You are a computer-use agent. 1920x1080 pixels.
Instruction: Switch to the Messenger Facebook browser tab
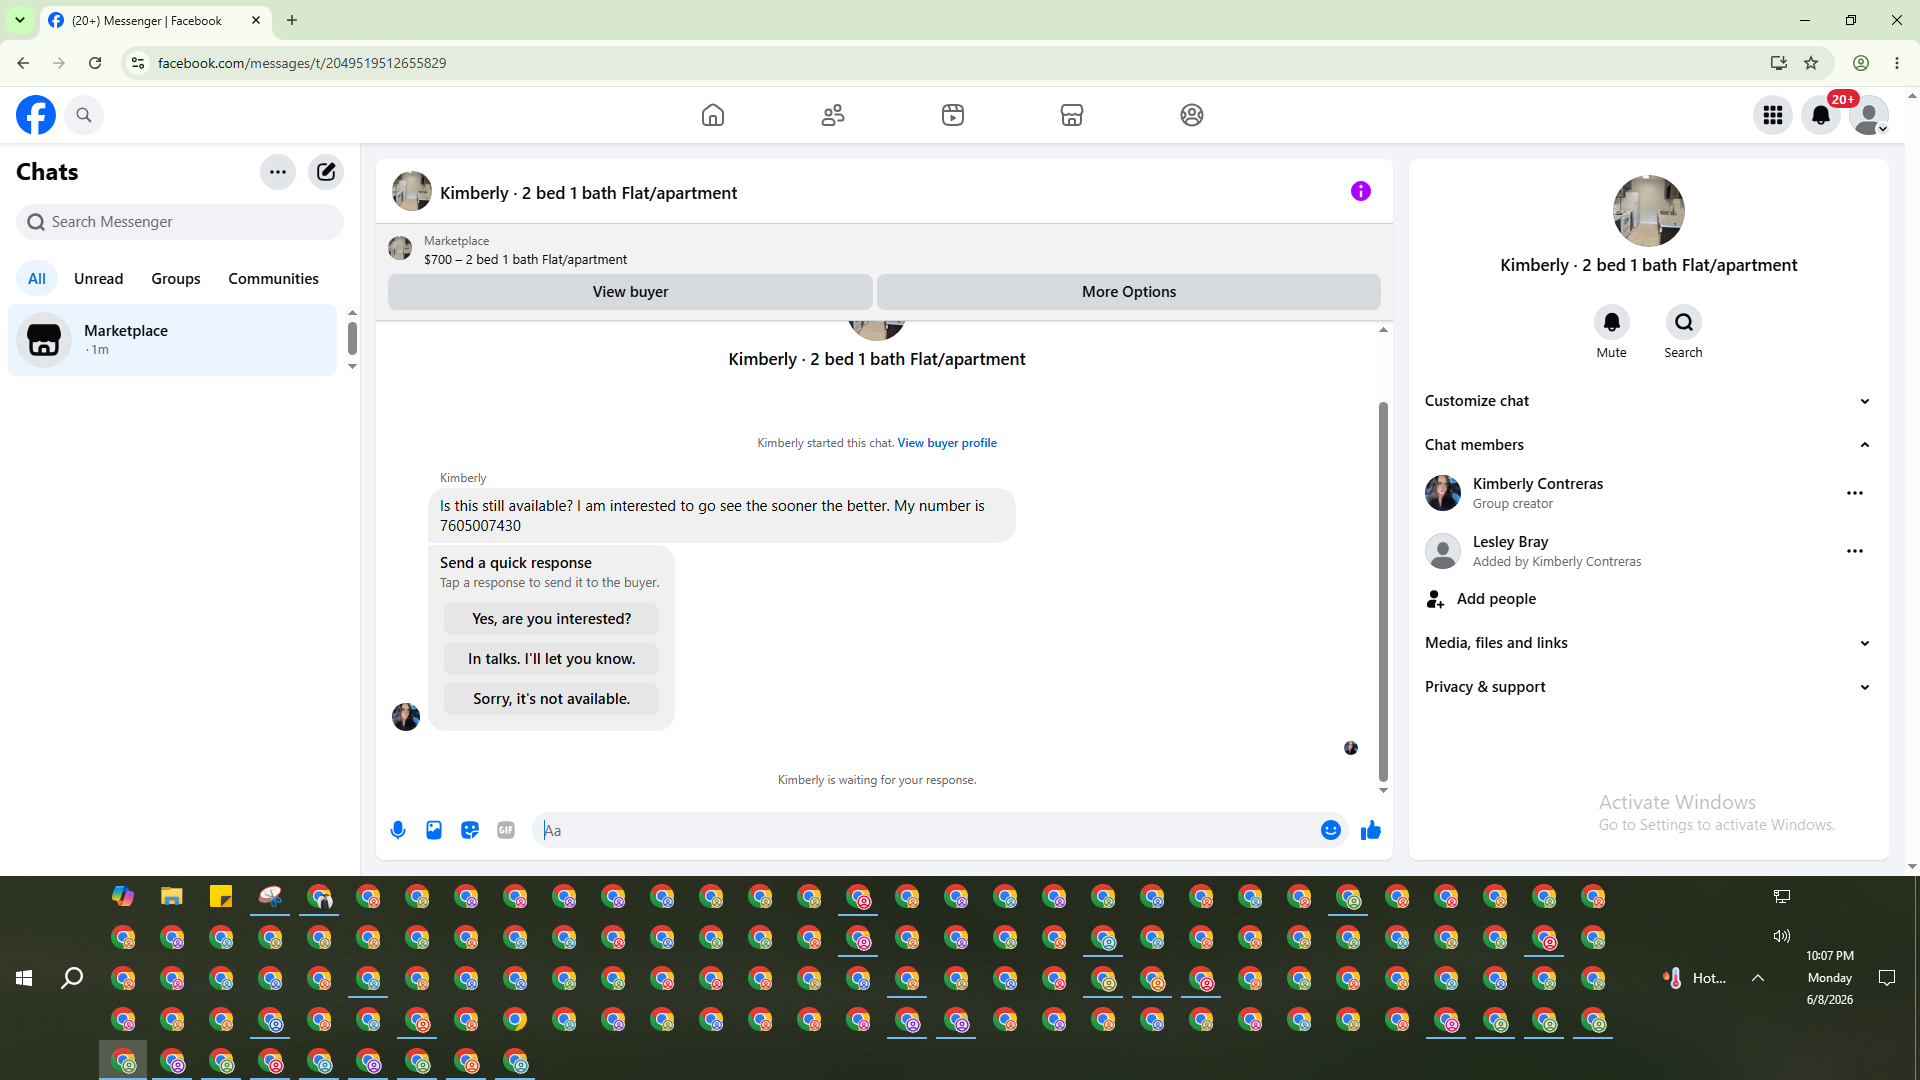155,20
